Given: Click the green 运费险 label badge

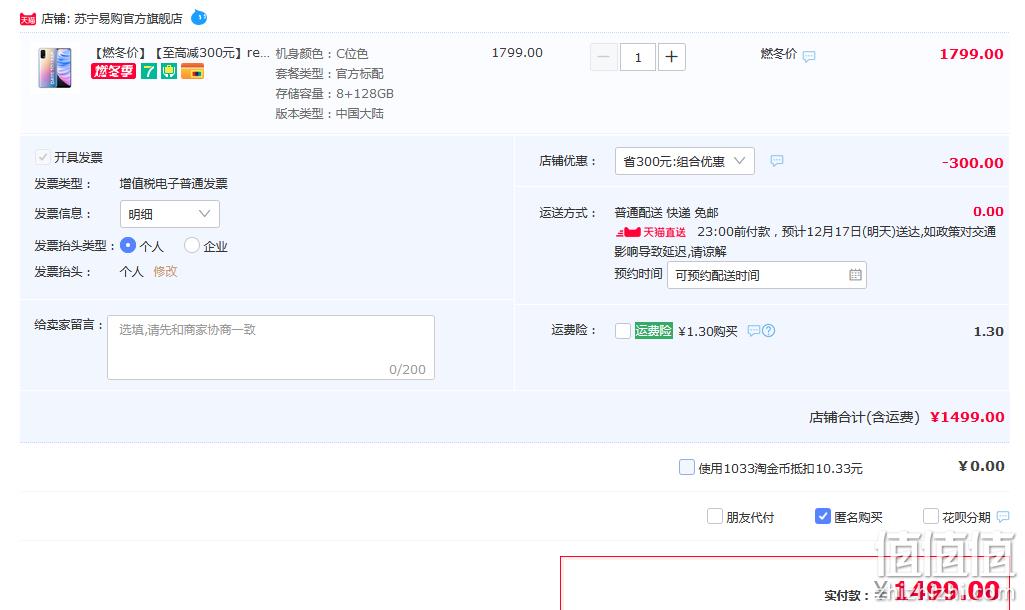Looking at the screenshot, I should pos(653,331).
